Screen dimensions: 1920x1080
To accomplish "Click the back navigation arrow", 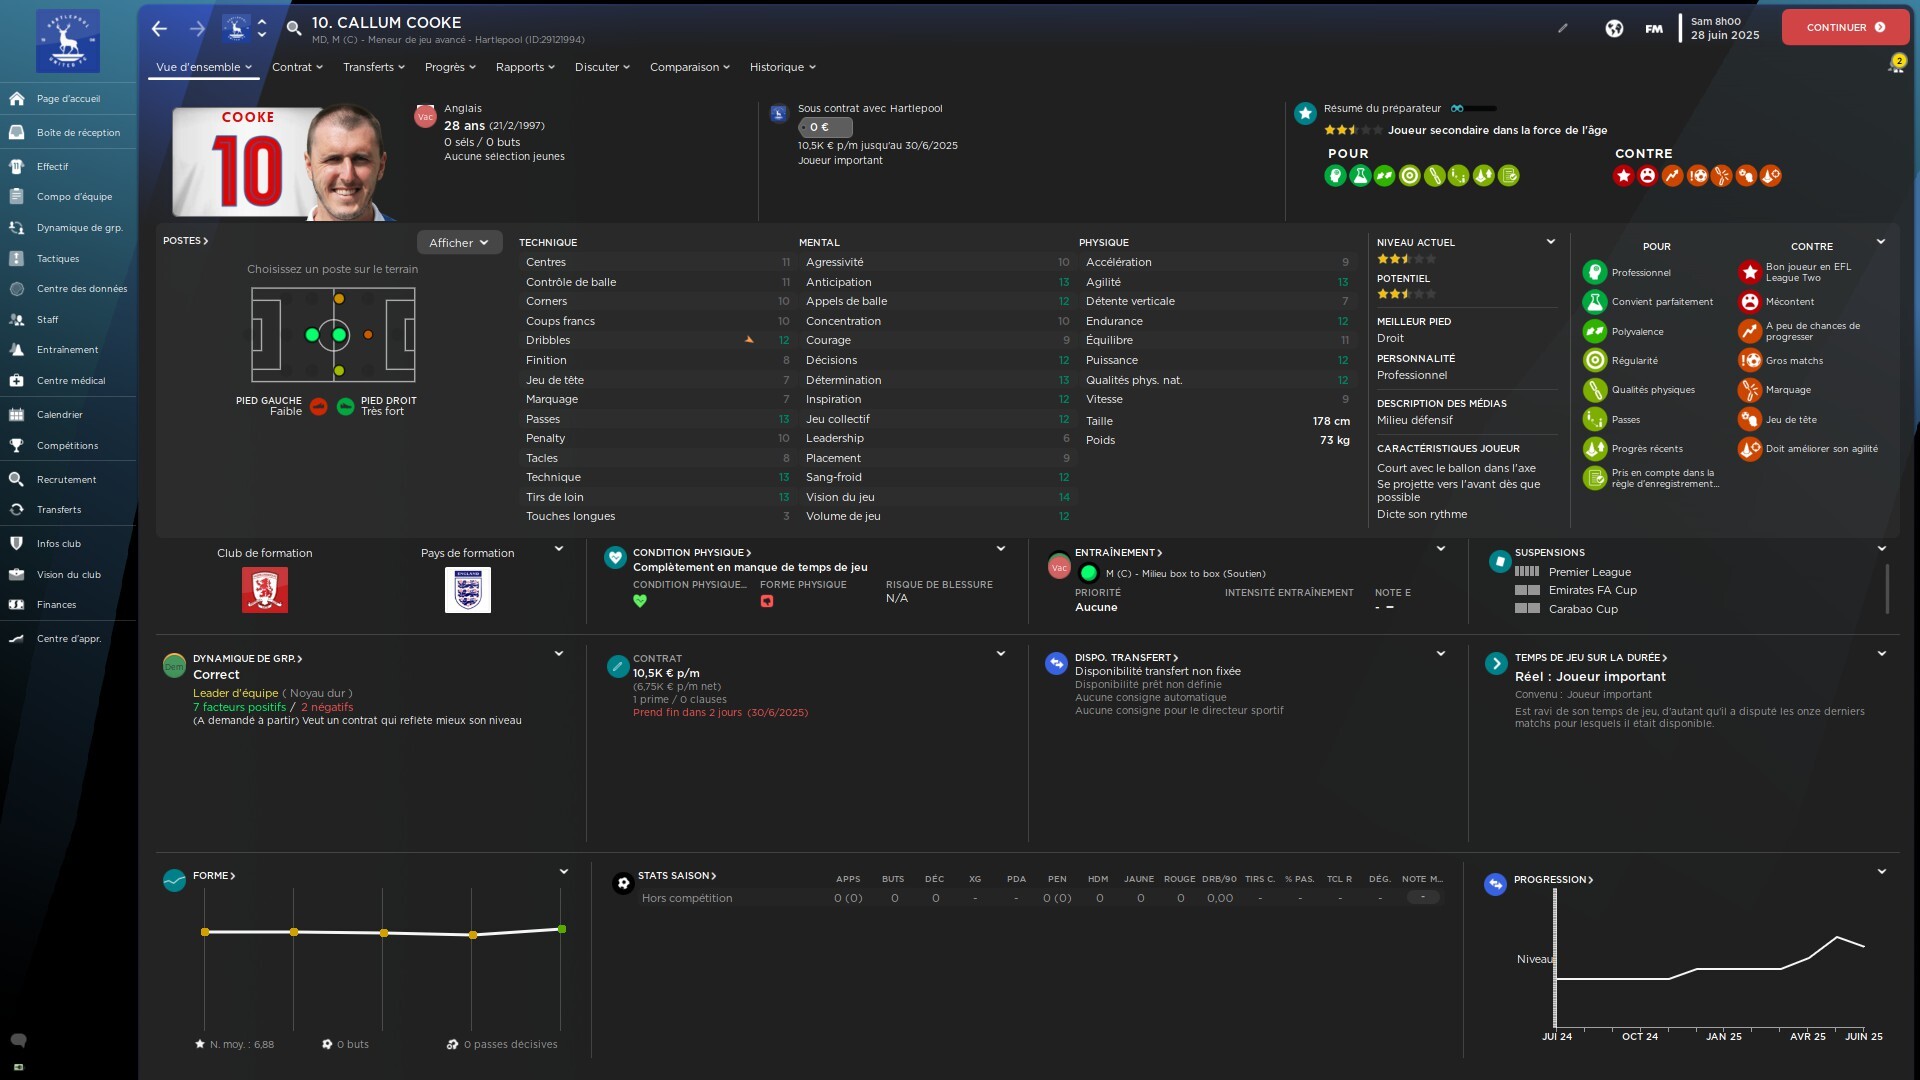I will (x=159, y=28).
